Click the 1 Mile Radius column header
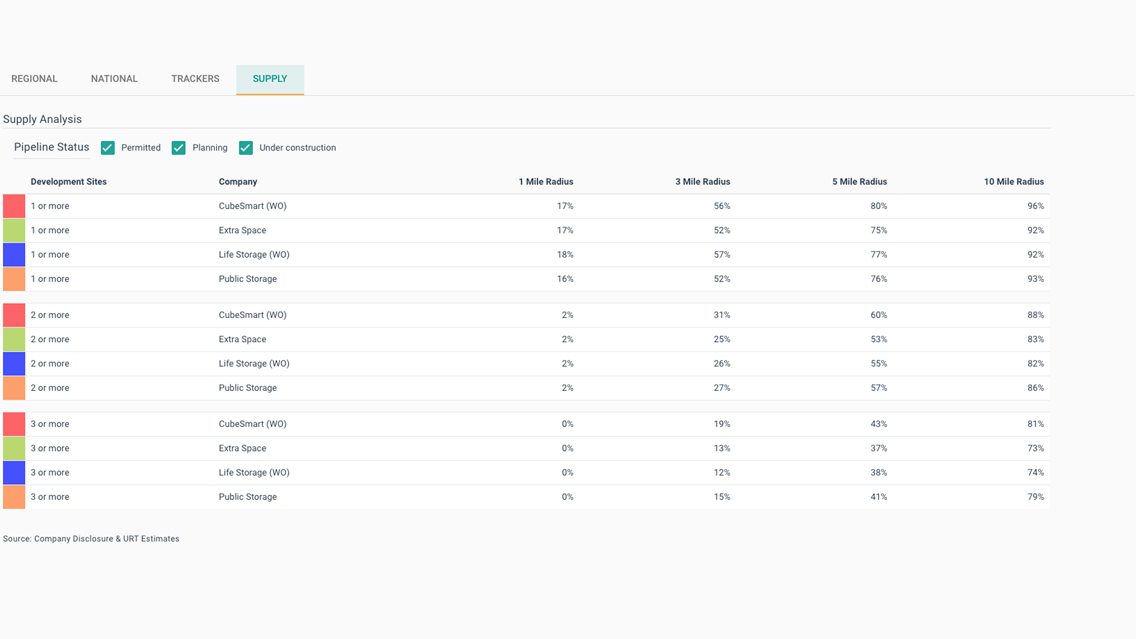Image resolution: width=1136 pixels, height=639 pixels. click(x=546, y=182)
